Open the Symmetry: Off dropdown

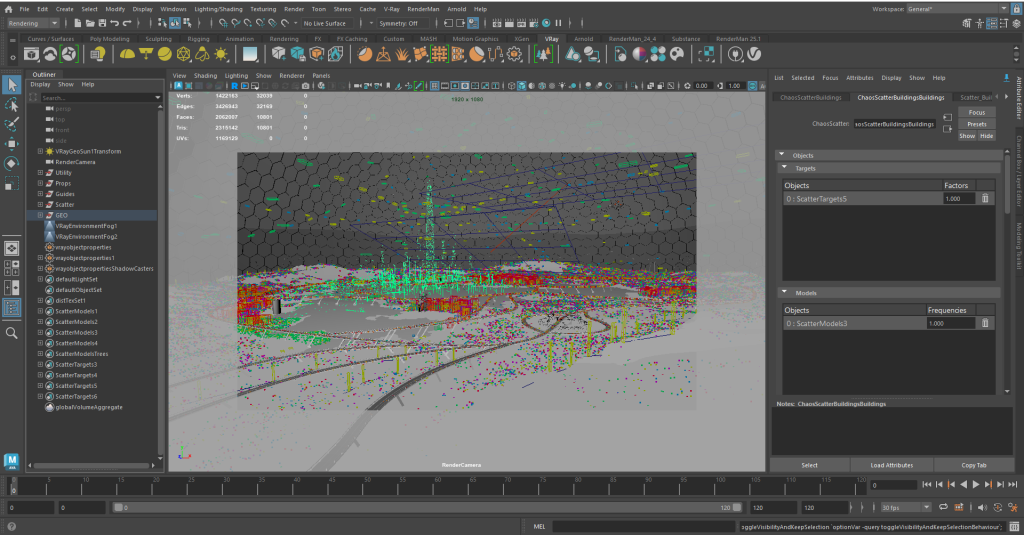pos(402,22)
